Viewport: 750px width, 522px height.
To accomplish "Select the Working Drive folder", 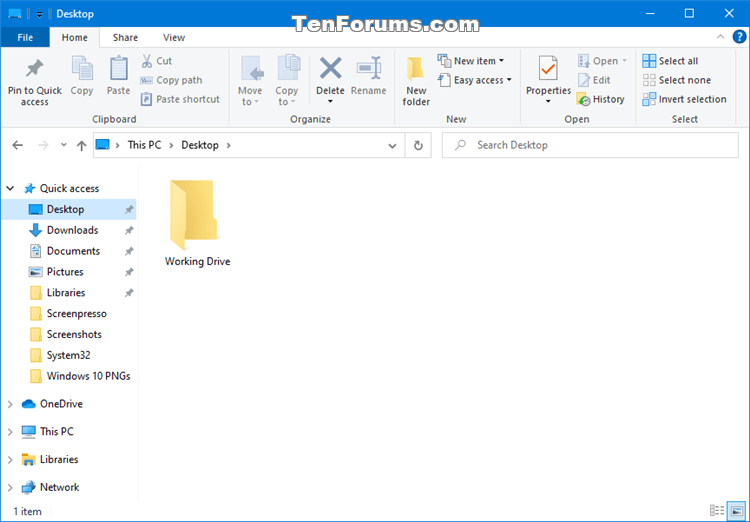I will coord(198,223).
